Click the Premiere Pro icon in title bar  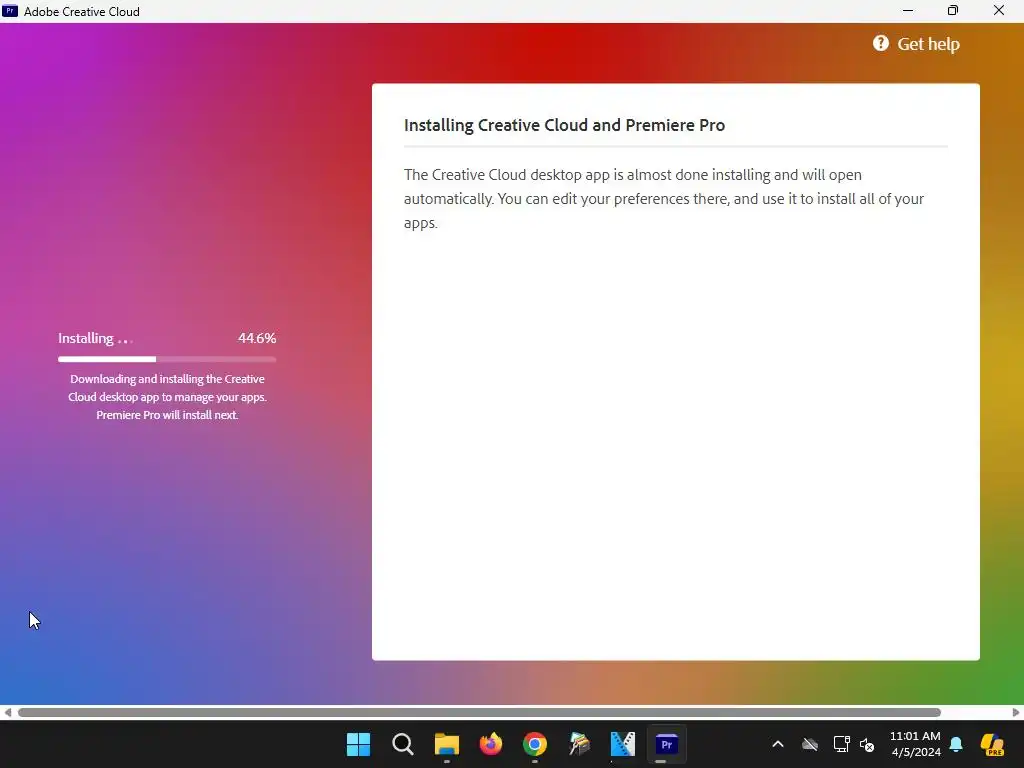pos(10,10)
